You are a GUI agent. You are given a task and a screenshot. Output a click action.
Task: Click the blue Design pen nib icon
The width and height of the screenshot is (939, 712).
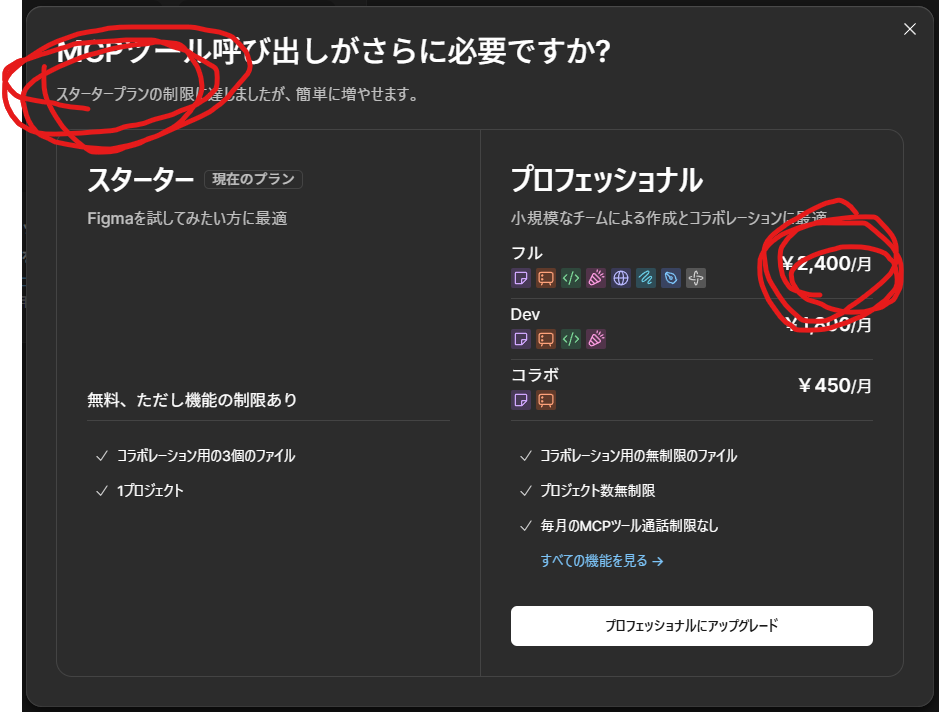(x=671, y=278)
